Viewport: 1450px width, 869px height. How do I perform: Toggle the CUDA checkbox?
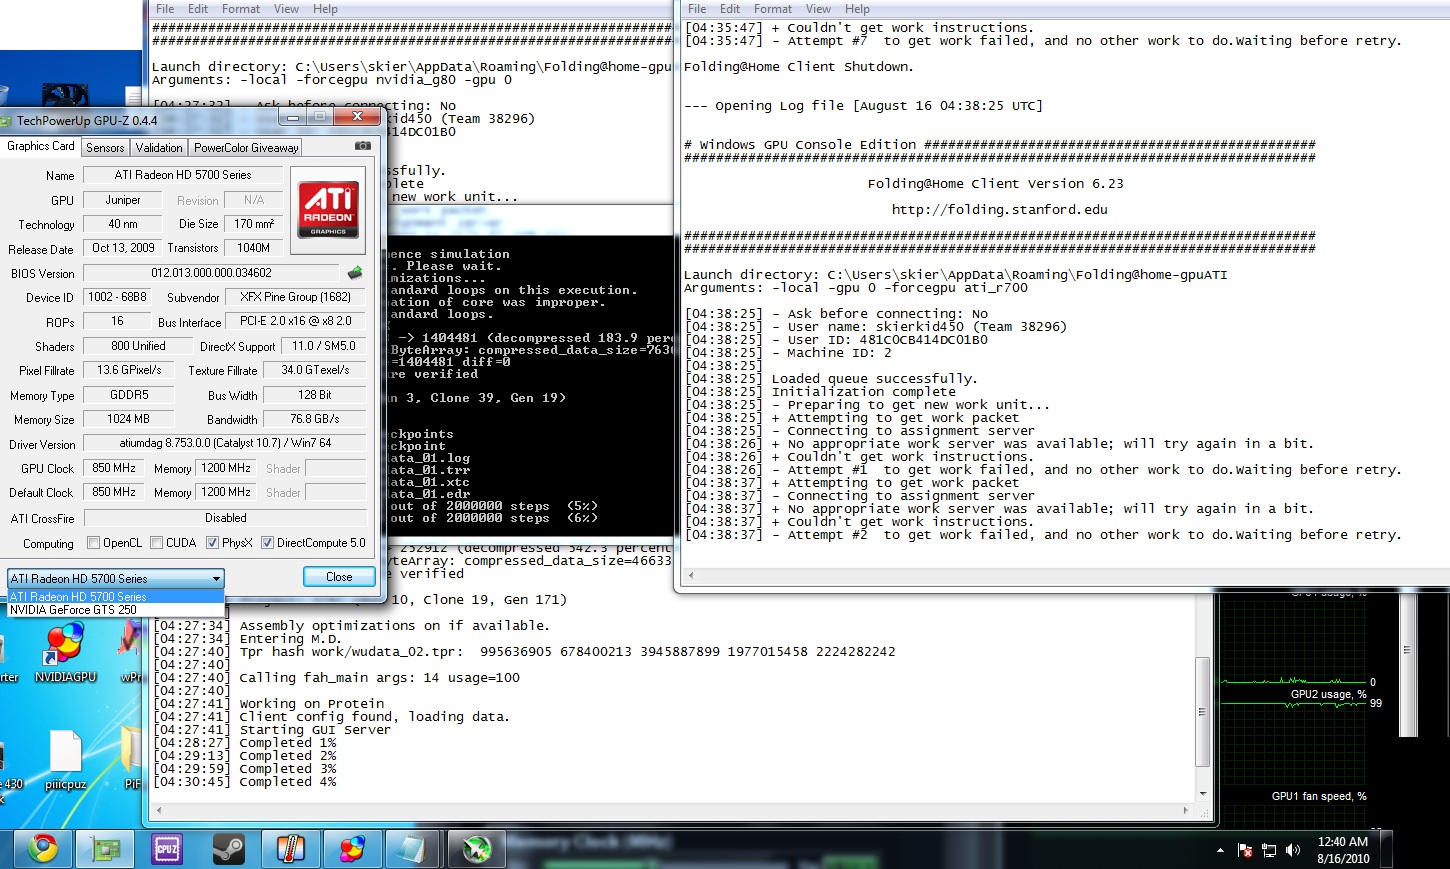point(157,543)
